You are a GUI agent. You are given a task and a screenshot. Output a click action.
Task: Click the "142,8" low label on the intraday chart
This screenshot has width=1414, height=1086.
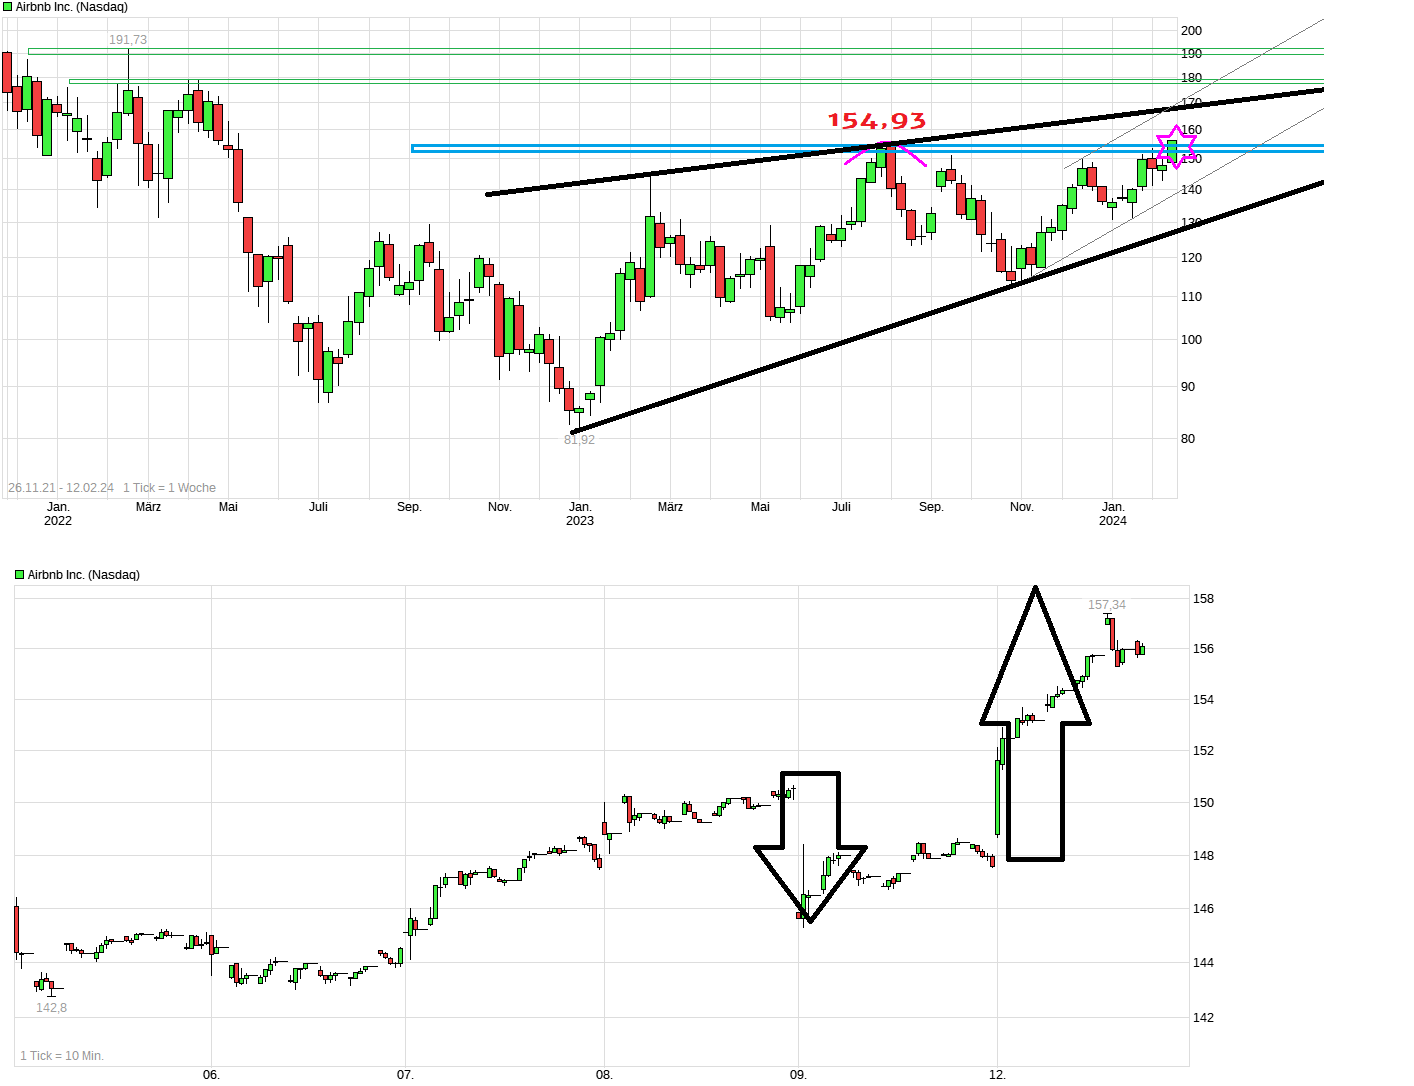point(51,1008)
